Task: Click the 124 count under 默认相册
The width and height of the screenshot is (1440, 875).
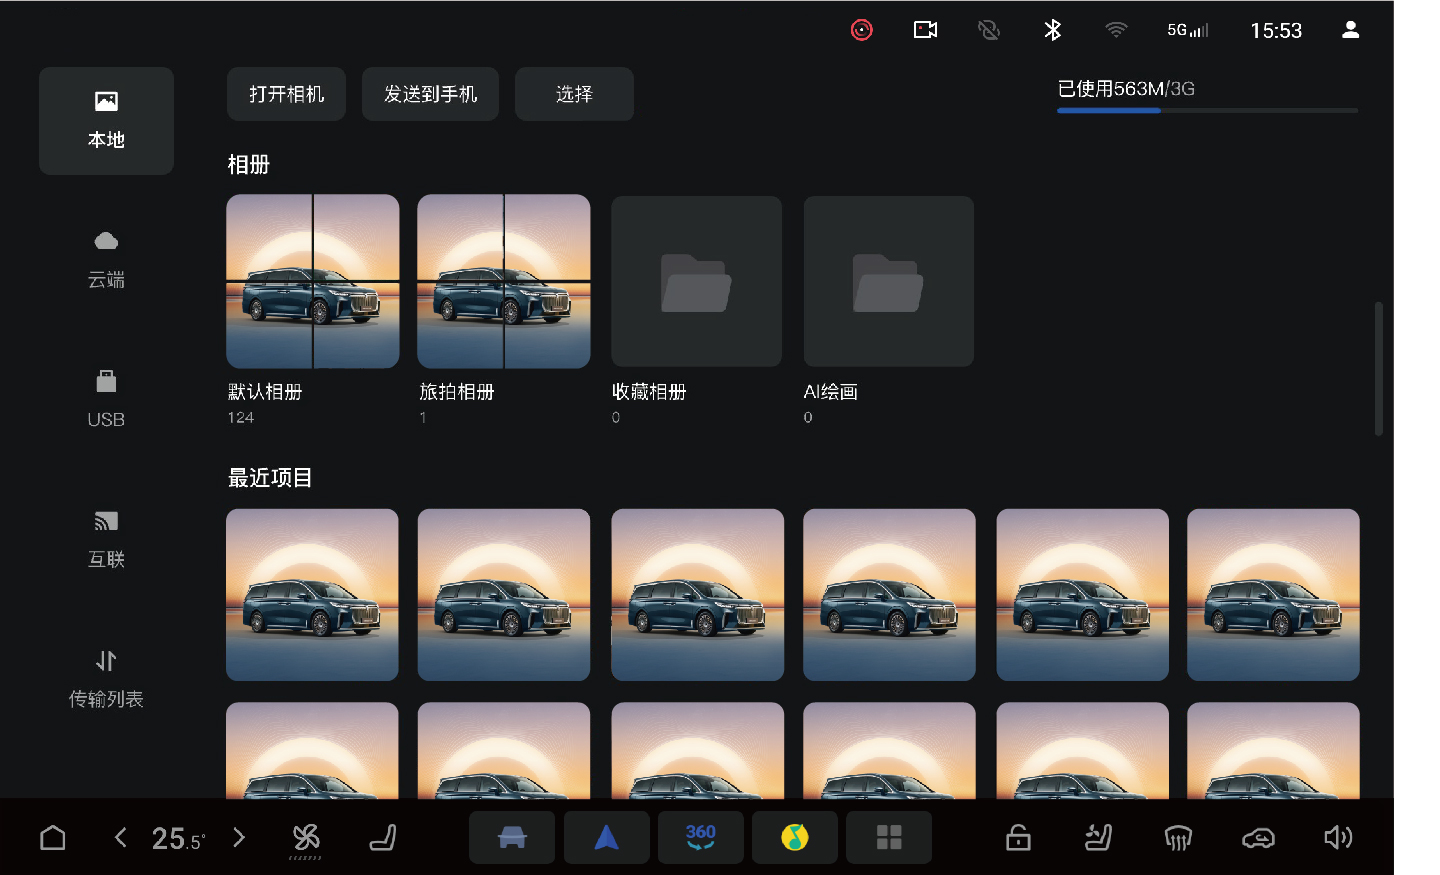Action: point(241,418)
